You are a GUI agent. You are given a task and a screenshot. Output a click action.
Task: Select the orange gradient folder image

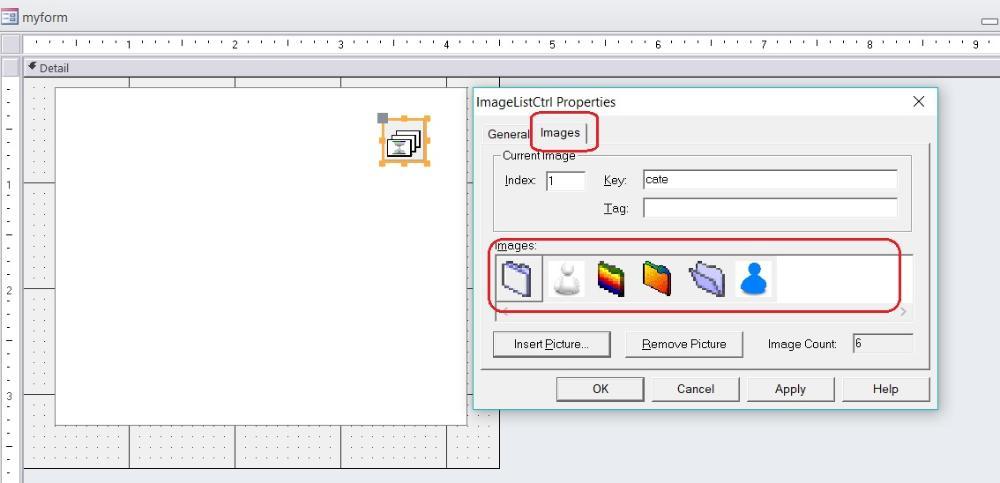[x=657, y=278]
